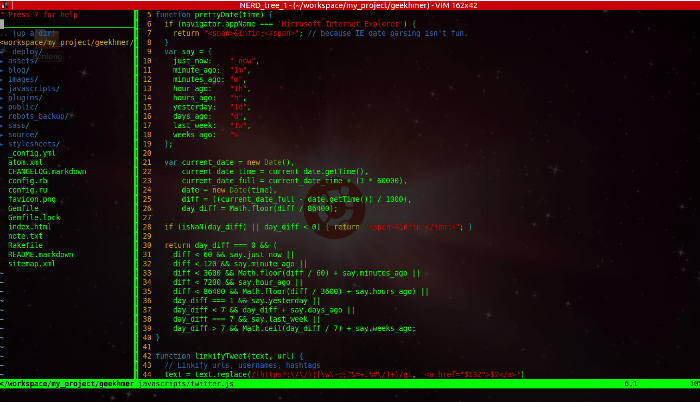Click 'yesterday:' key on line 15
The width and height of the screenshot is (700, 402).
195,107
